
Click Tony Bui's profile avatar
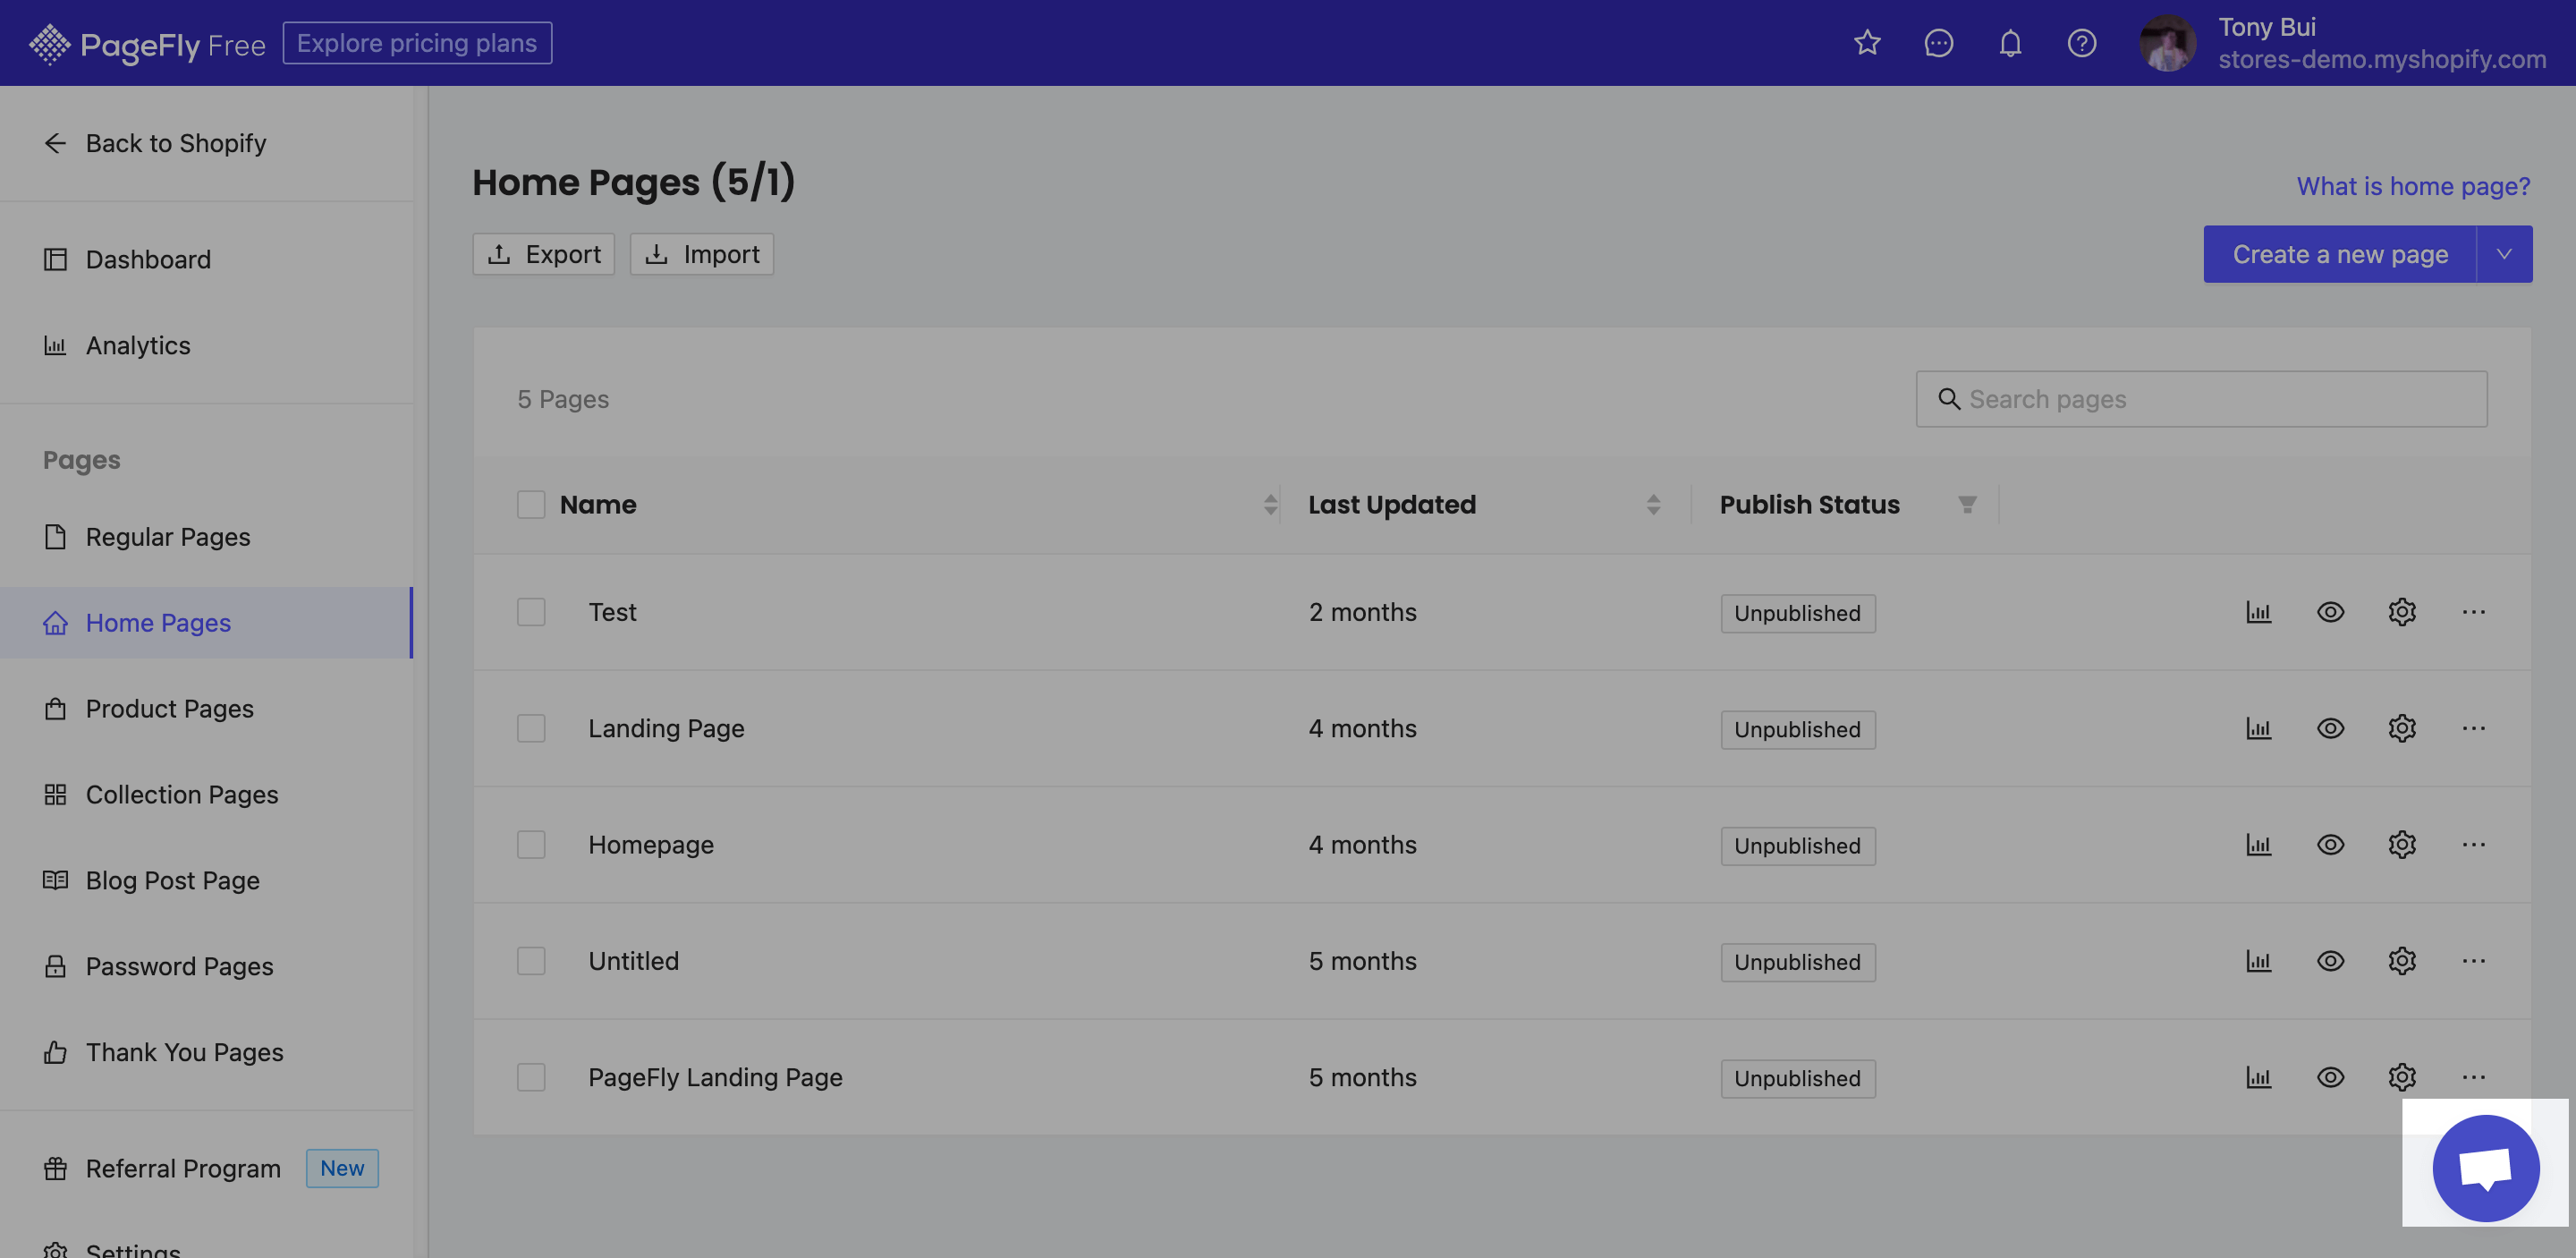point(2167,43)
